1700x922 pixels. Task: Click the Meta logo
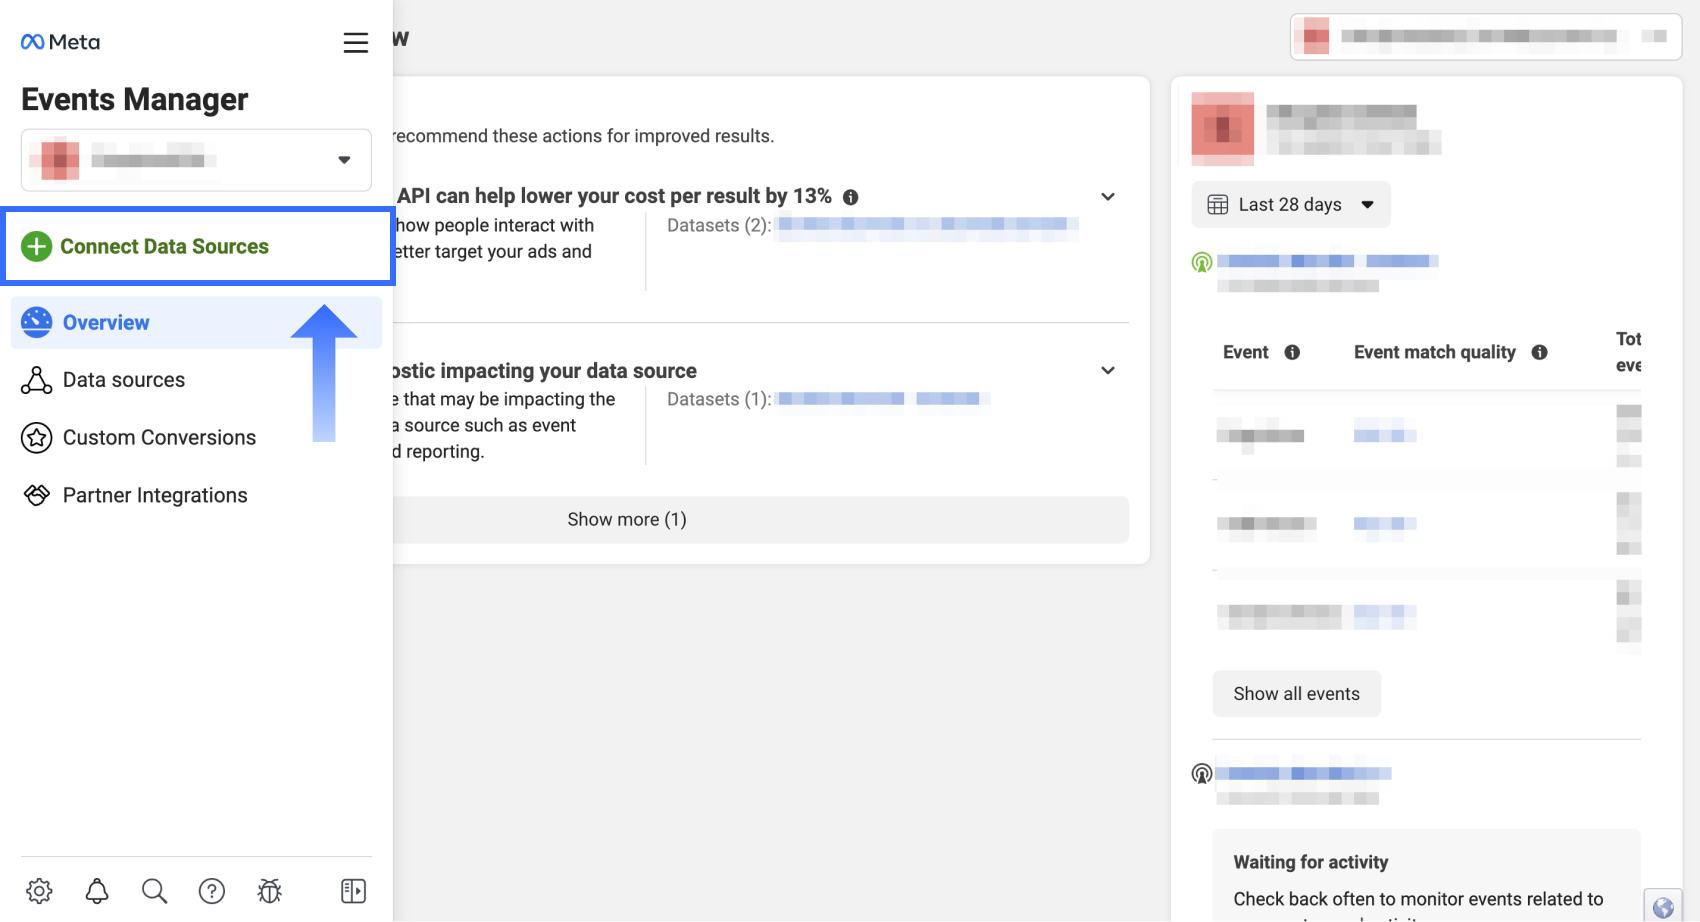60,42
